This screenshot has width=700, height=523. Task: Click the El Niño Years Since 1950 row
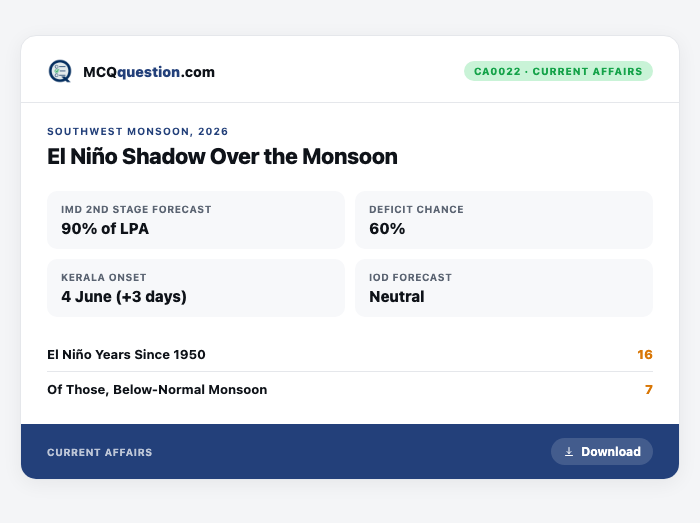coord(350,354)
